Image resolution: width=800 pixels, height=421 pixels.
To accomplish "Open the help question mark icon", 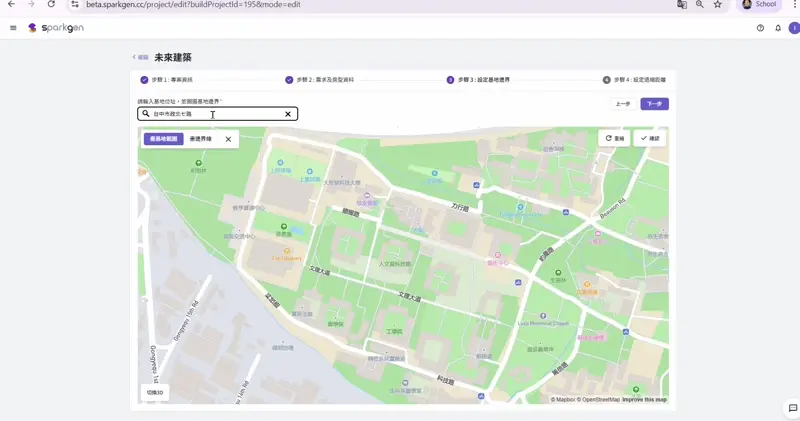I will pyautogui.click(x=760, y=28).
